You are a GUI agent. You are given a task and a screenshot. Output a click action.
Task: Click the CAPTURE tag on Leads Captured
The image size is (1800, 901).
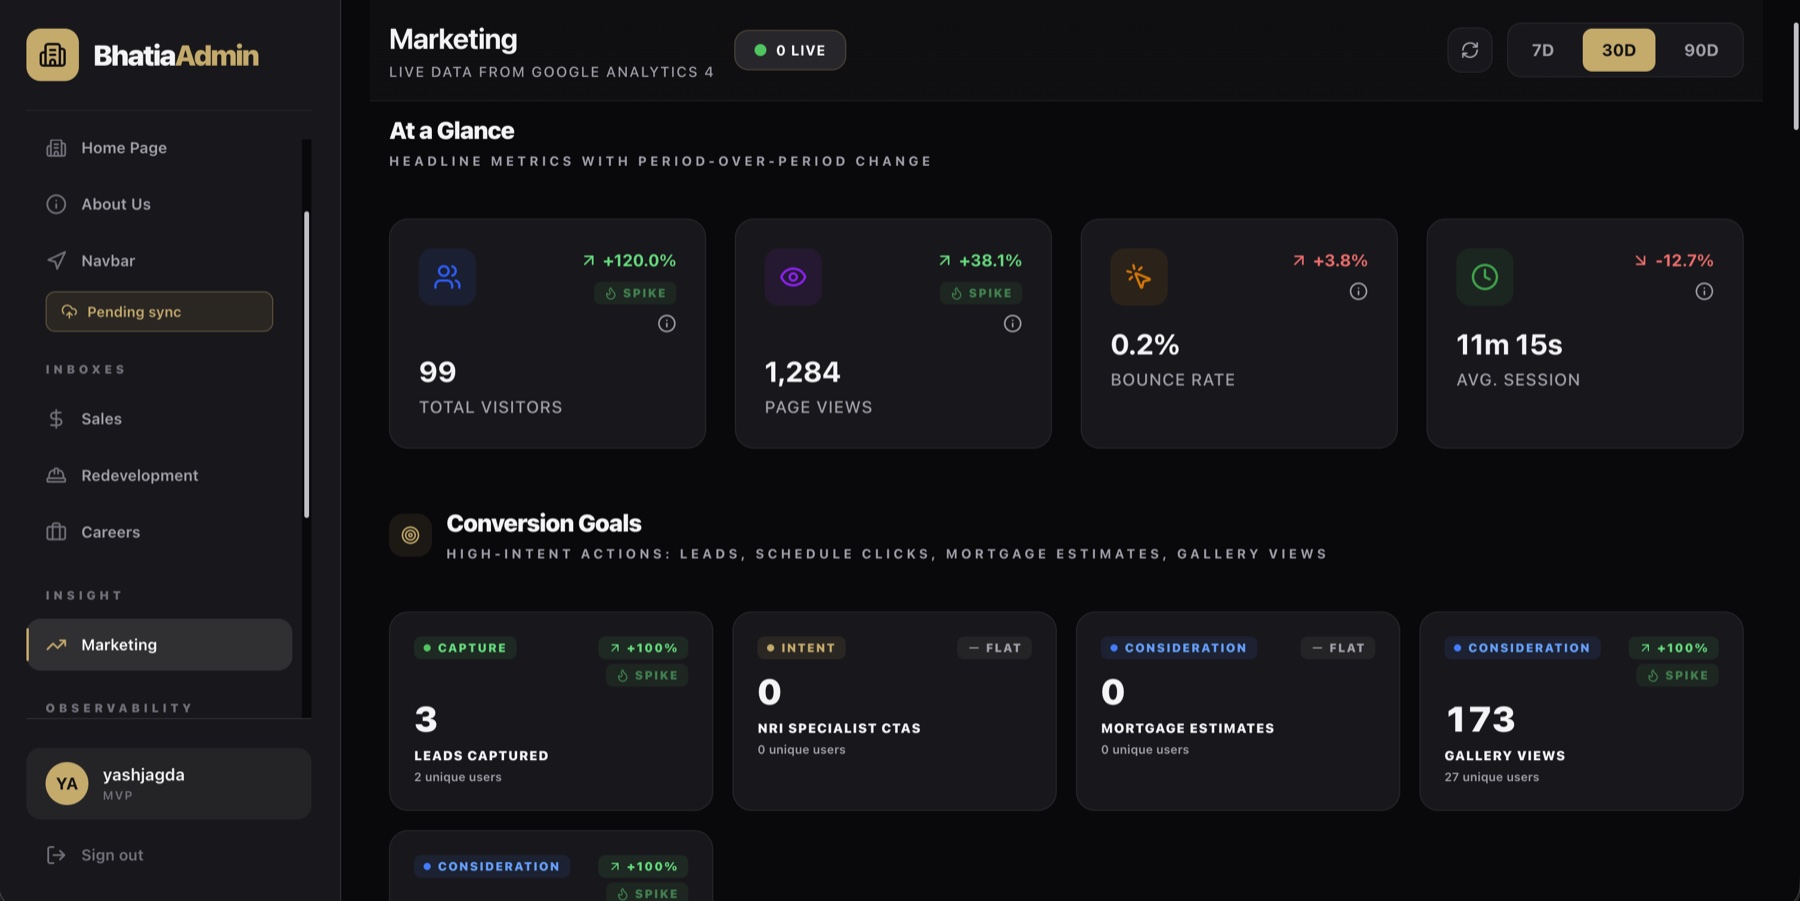click(x=465, y=648)
